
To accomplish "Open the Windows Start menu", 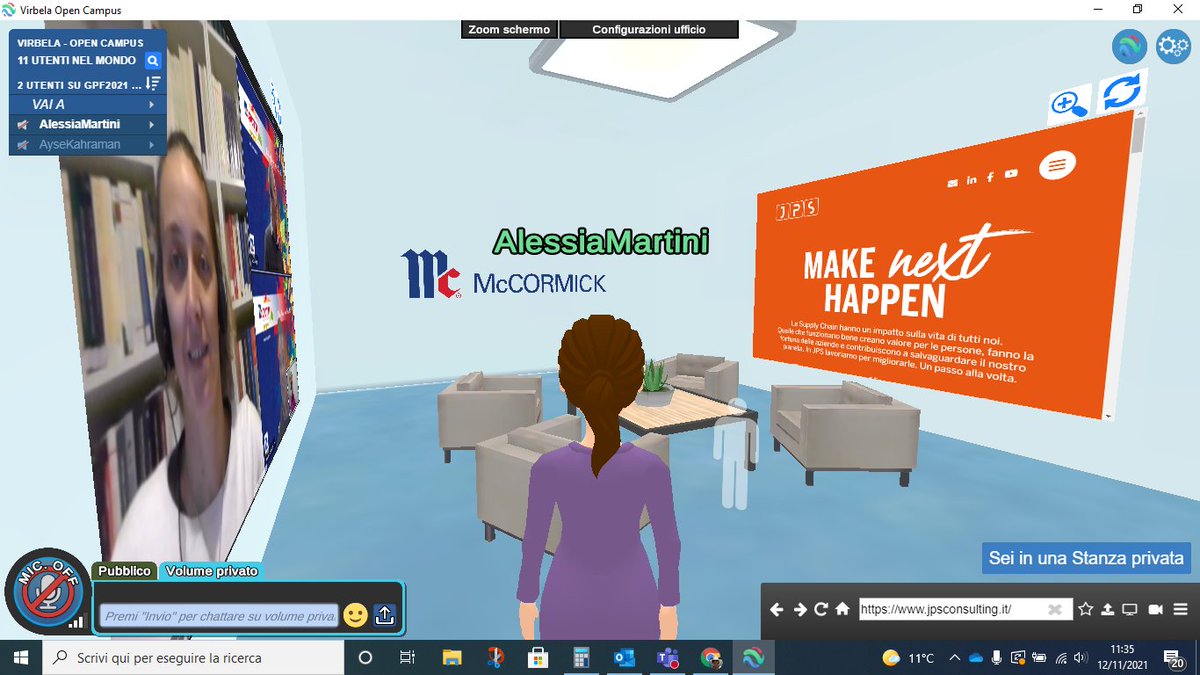I will click(x=20, y=658).
